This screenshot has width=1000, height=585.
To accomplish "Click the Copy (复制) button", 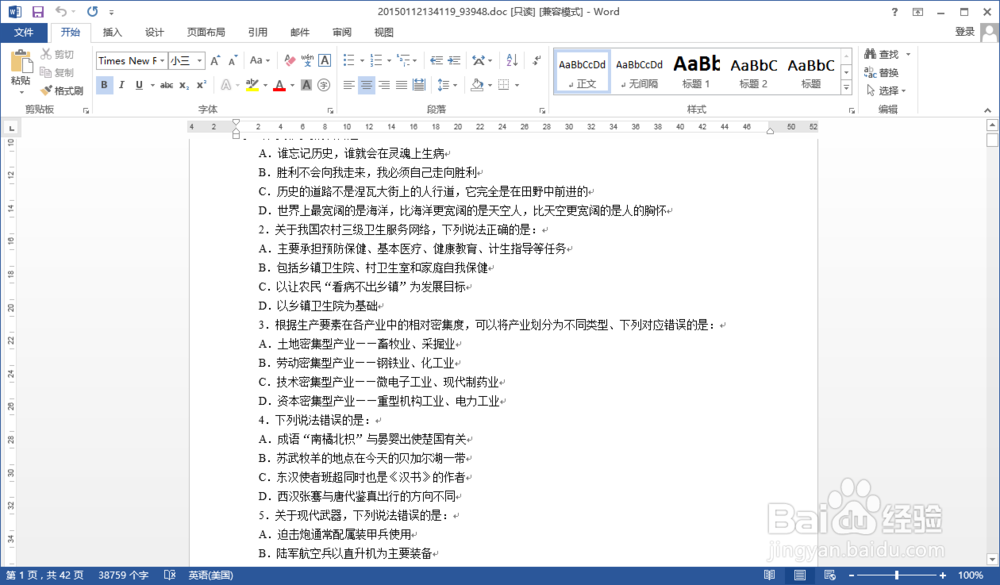I will (x=57, y=72).
